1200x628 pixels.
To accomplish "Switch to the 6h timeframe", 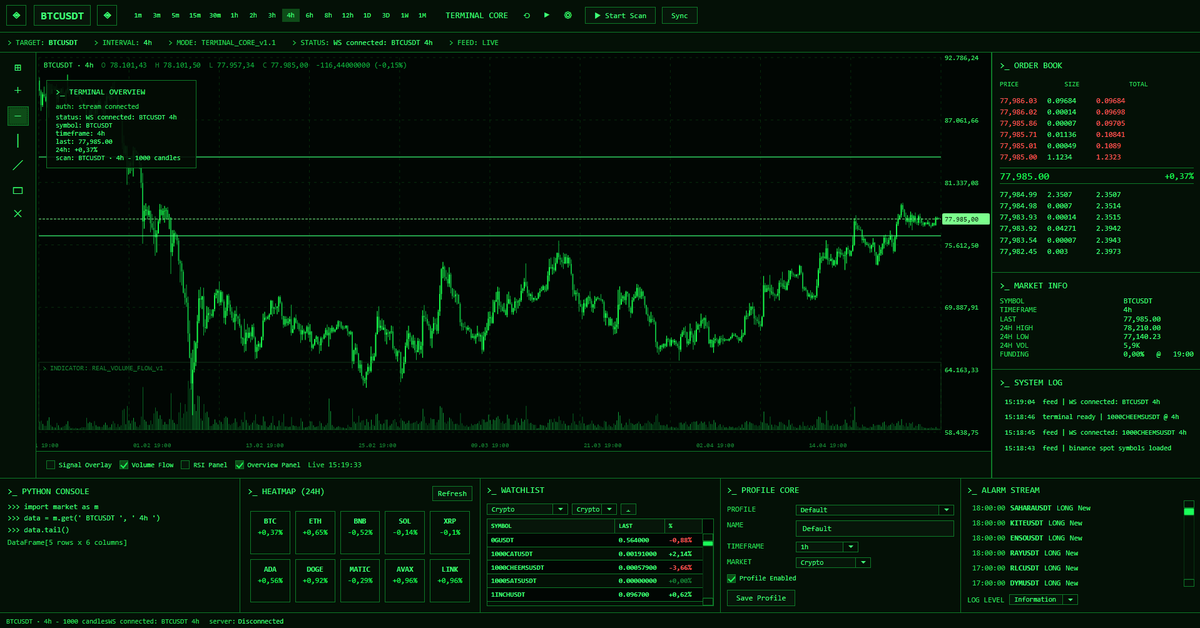I will click(310, 16).
